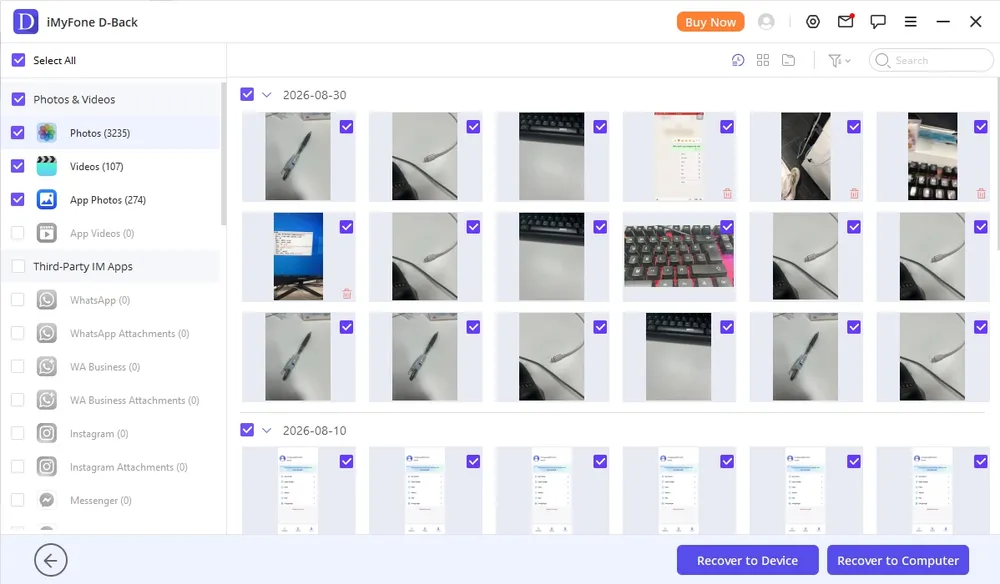
Task: Click Recover to Computer
Action: tap(898, 560)
